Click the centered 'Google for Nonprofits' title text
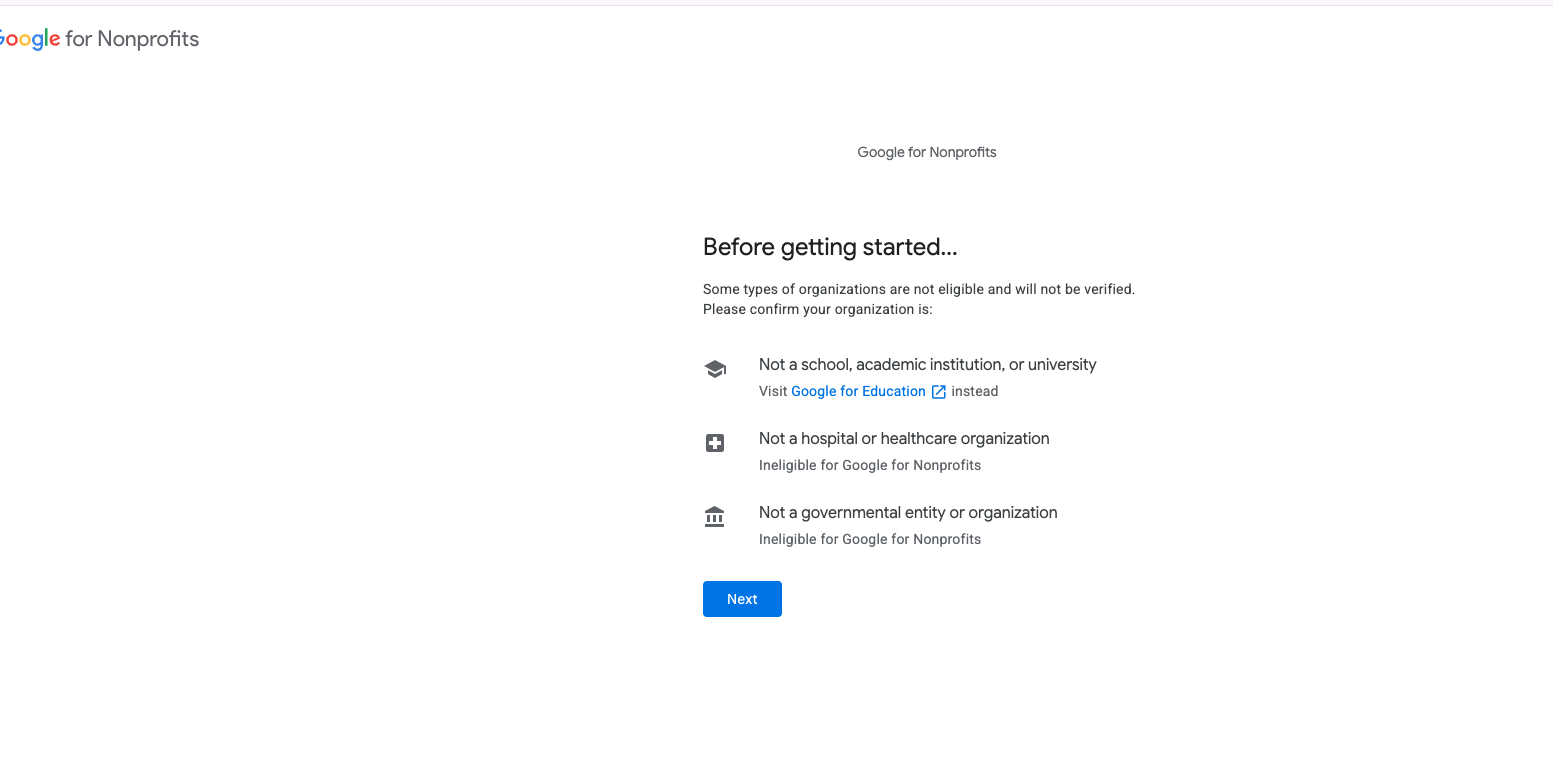 coord(927,152)
